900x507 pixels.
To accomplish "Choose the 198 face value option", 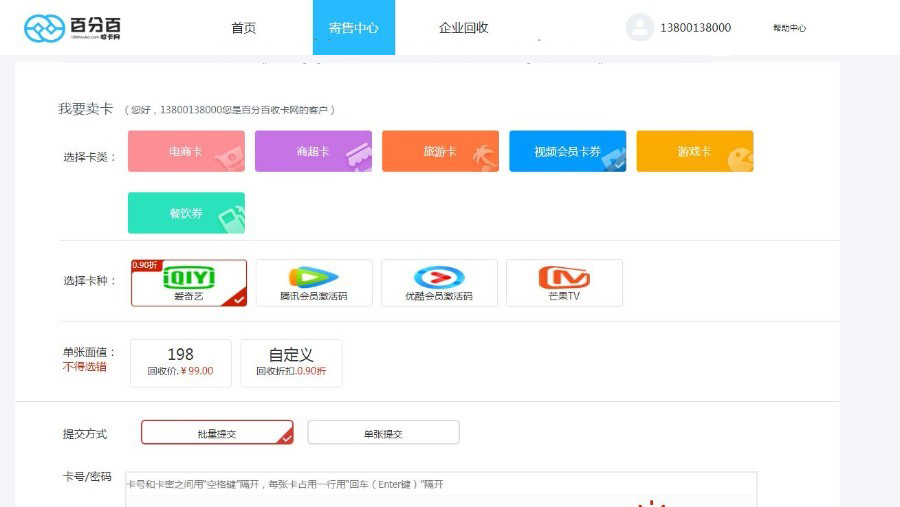I will (181, 363).
